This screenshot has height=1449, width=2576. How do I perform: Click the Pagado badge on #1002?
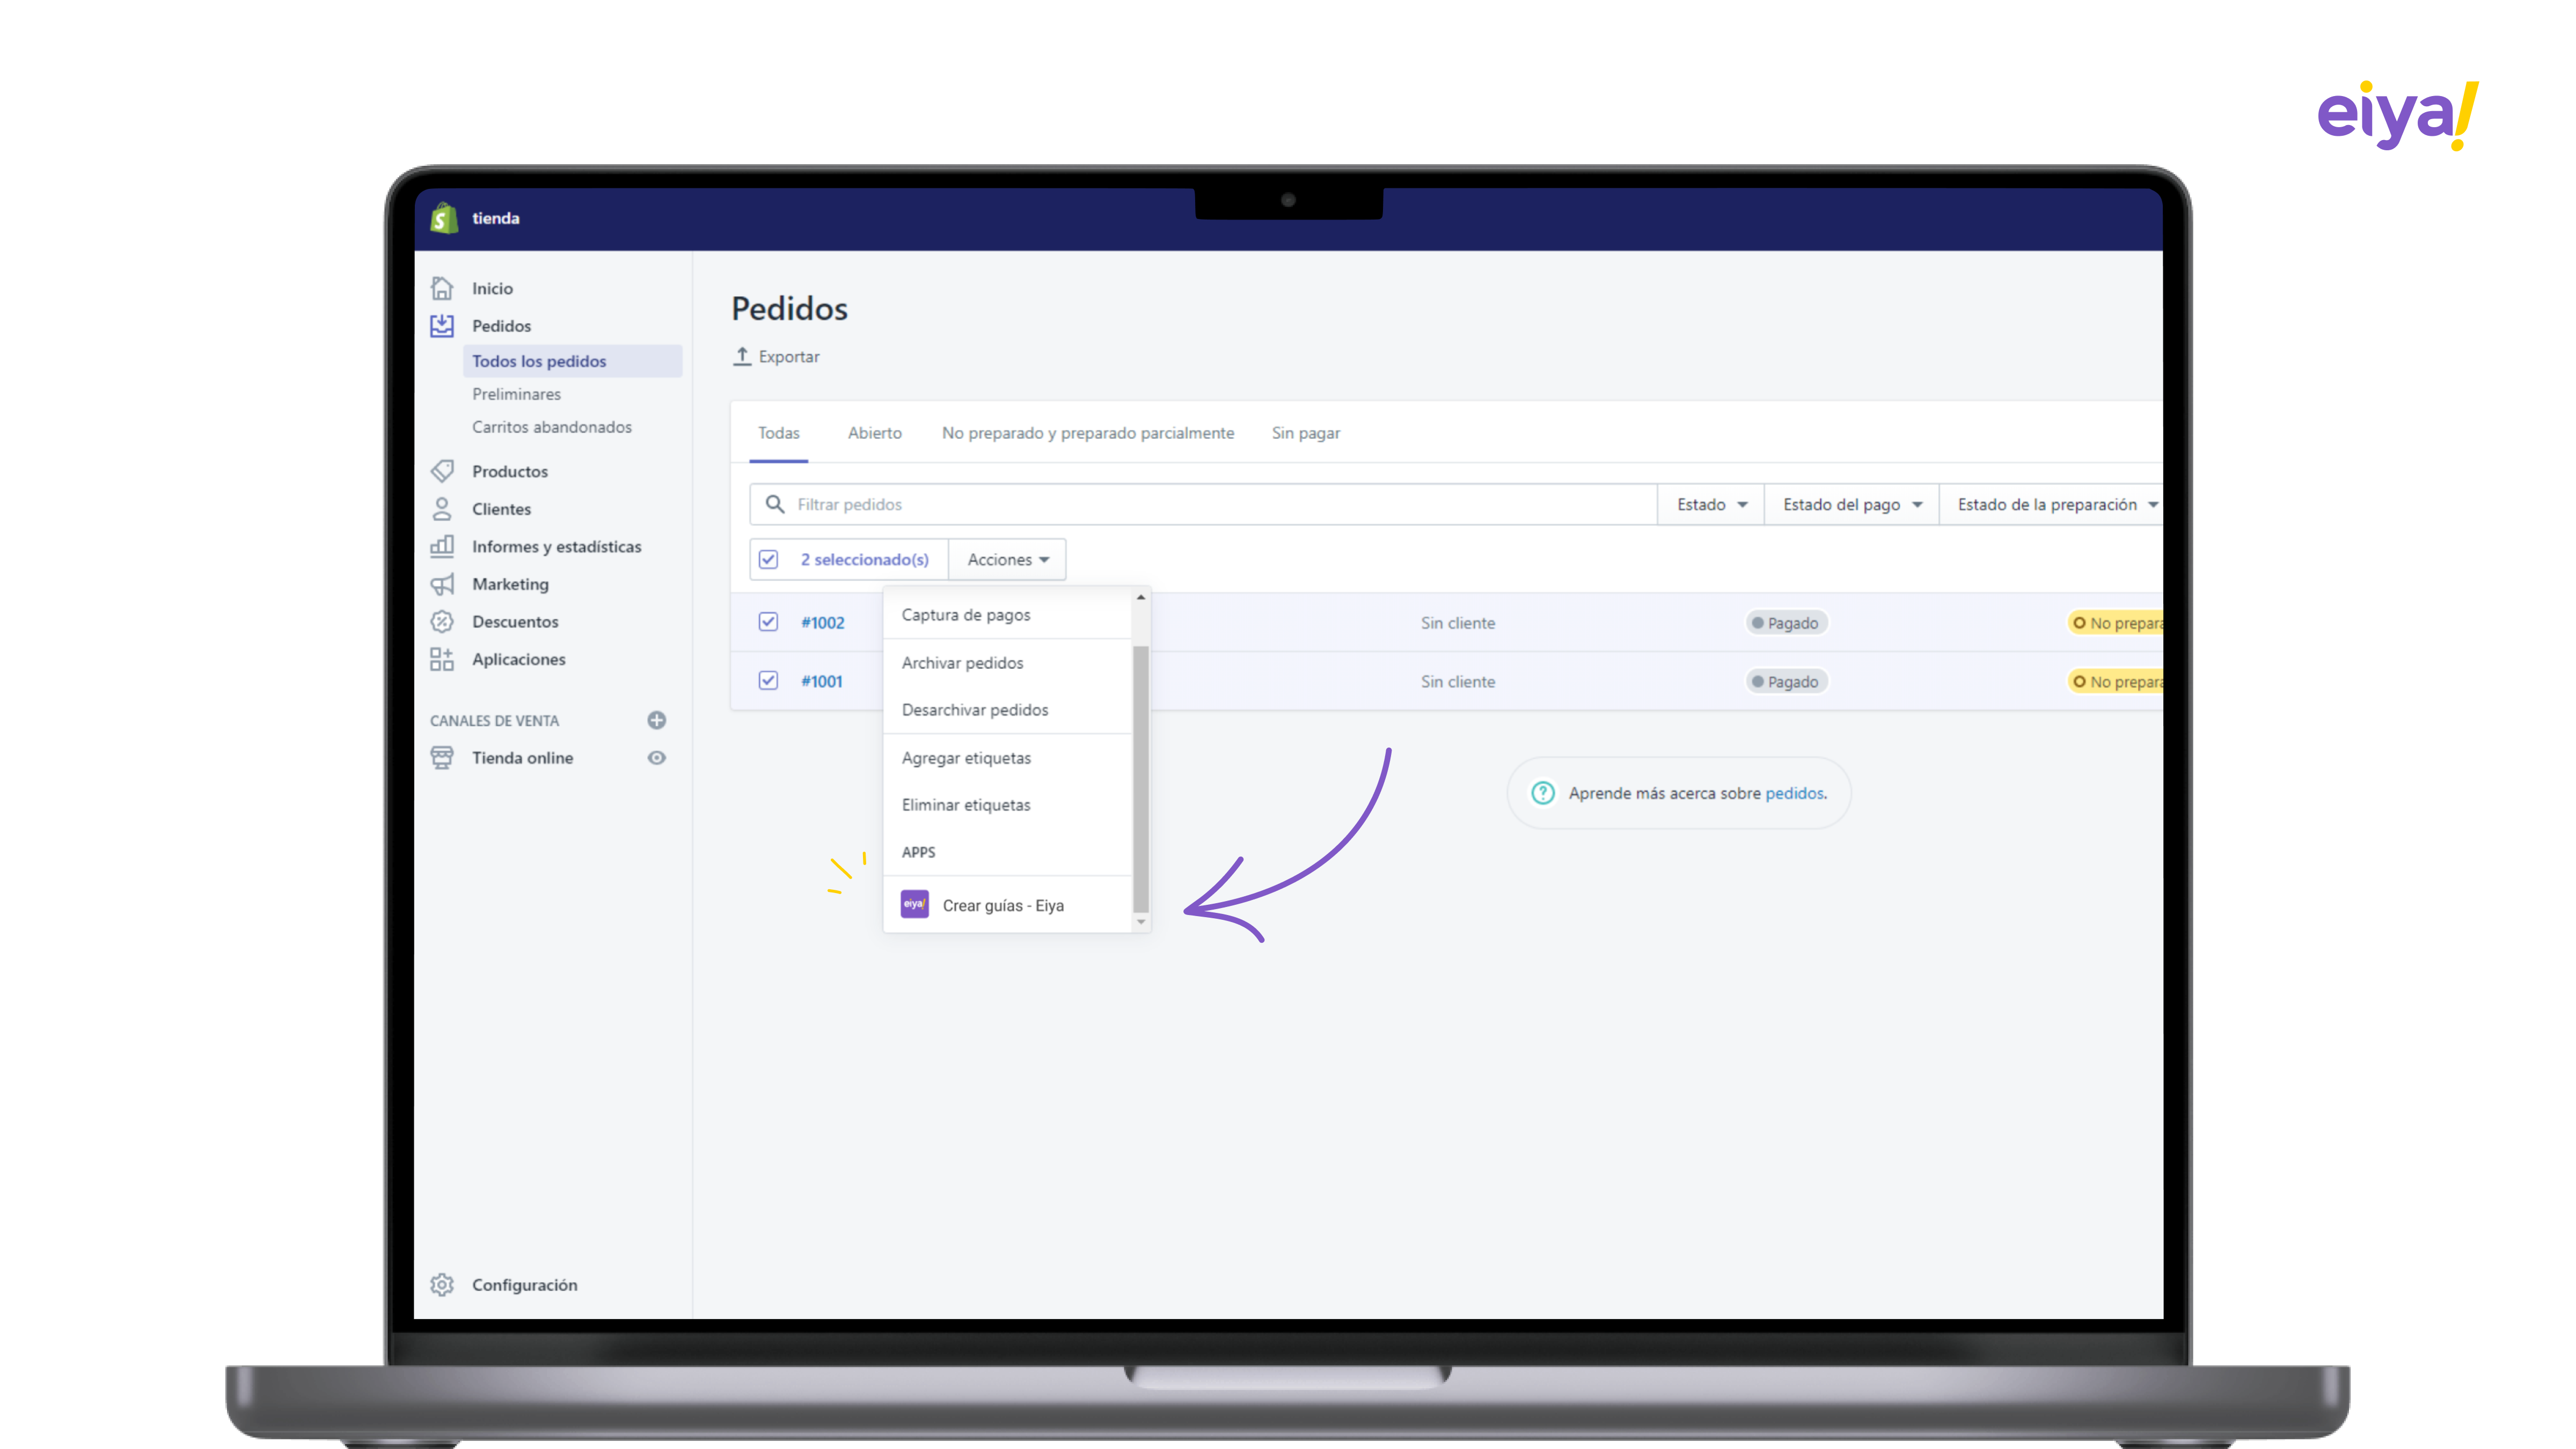pyautogui.click(x=1787, y=623)
